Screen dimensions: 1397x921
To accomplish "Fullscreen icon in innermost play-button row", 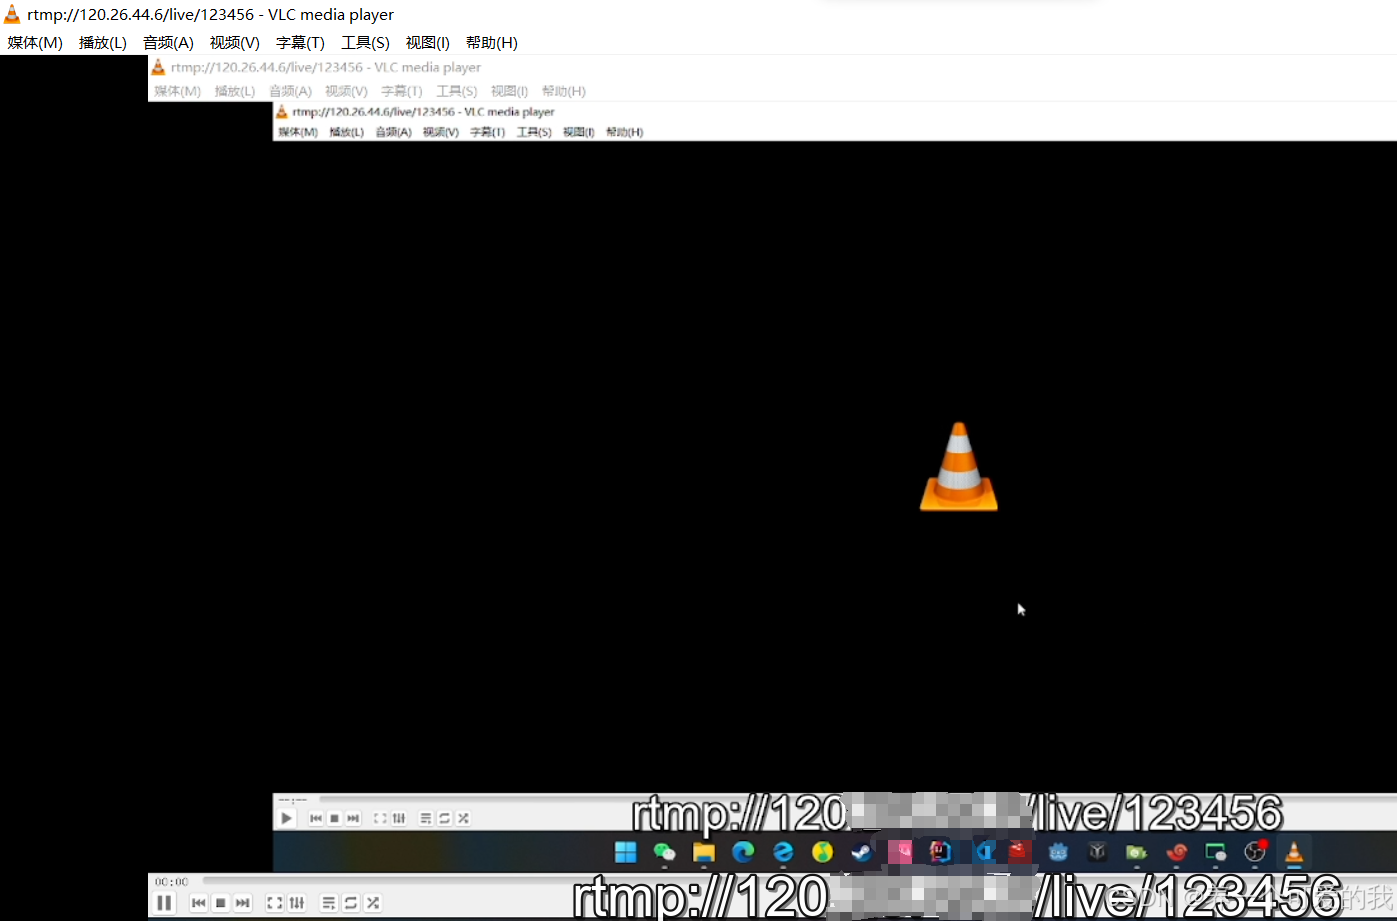I will (x=380, y=818).
